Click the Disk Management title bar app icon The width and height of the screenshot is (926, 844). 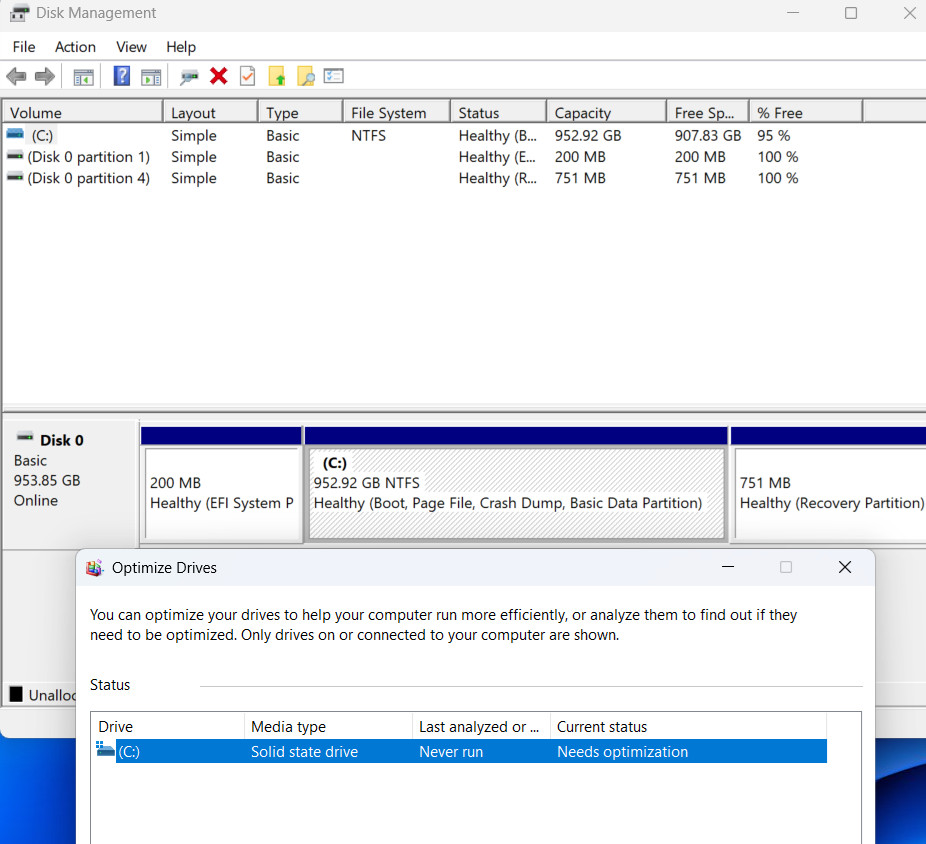[19, 13]
